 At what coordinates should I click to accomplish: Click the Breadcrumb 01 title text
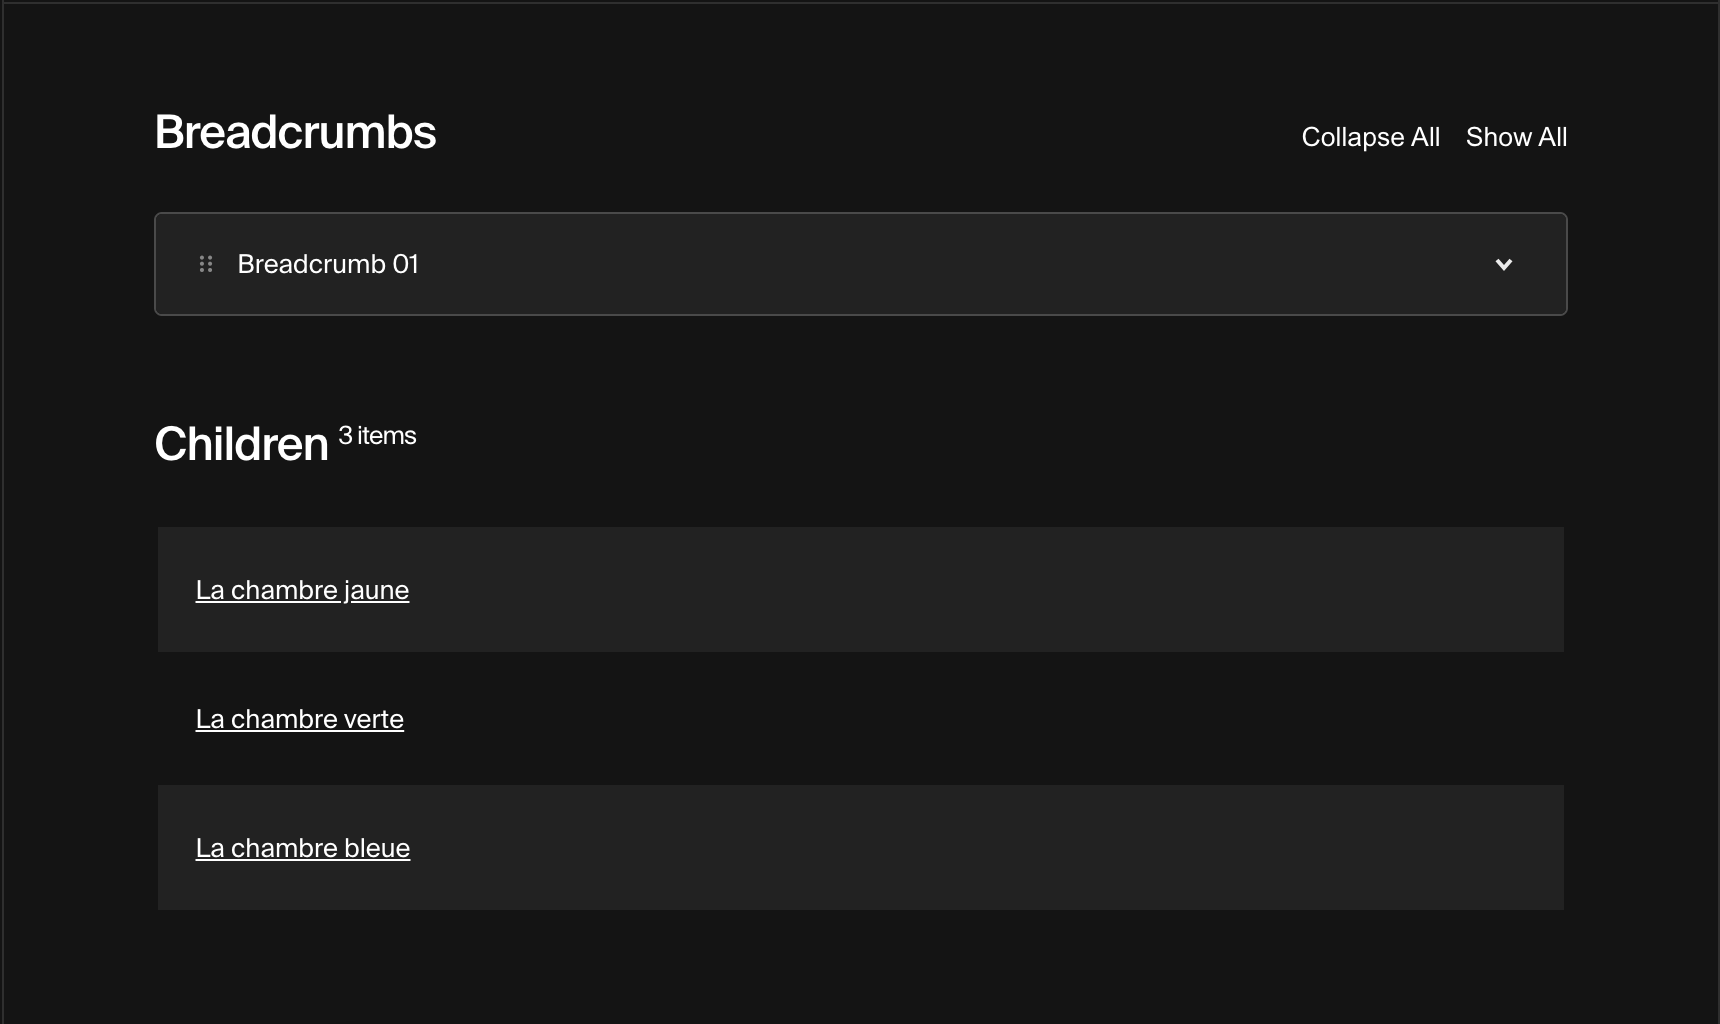(328, 264)
